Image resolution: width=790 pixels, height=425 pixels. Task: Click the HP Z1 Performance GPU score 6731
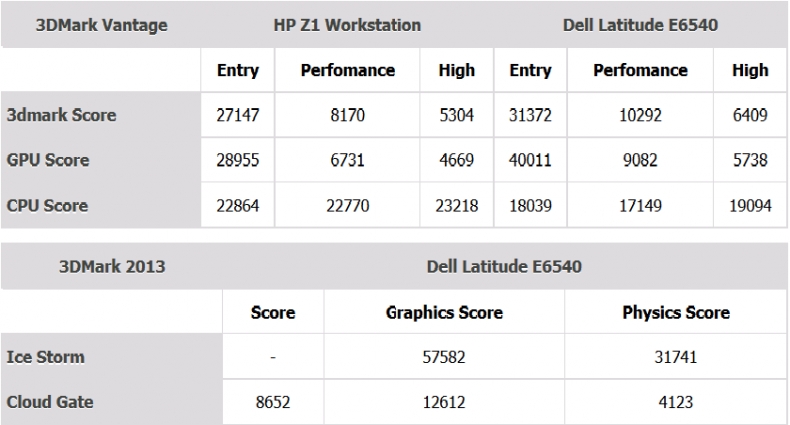click(x=348, y=160)
